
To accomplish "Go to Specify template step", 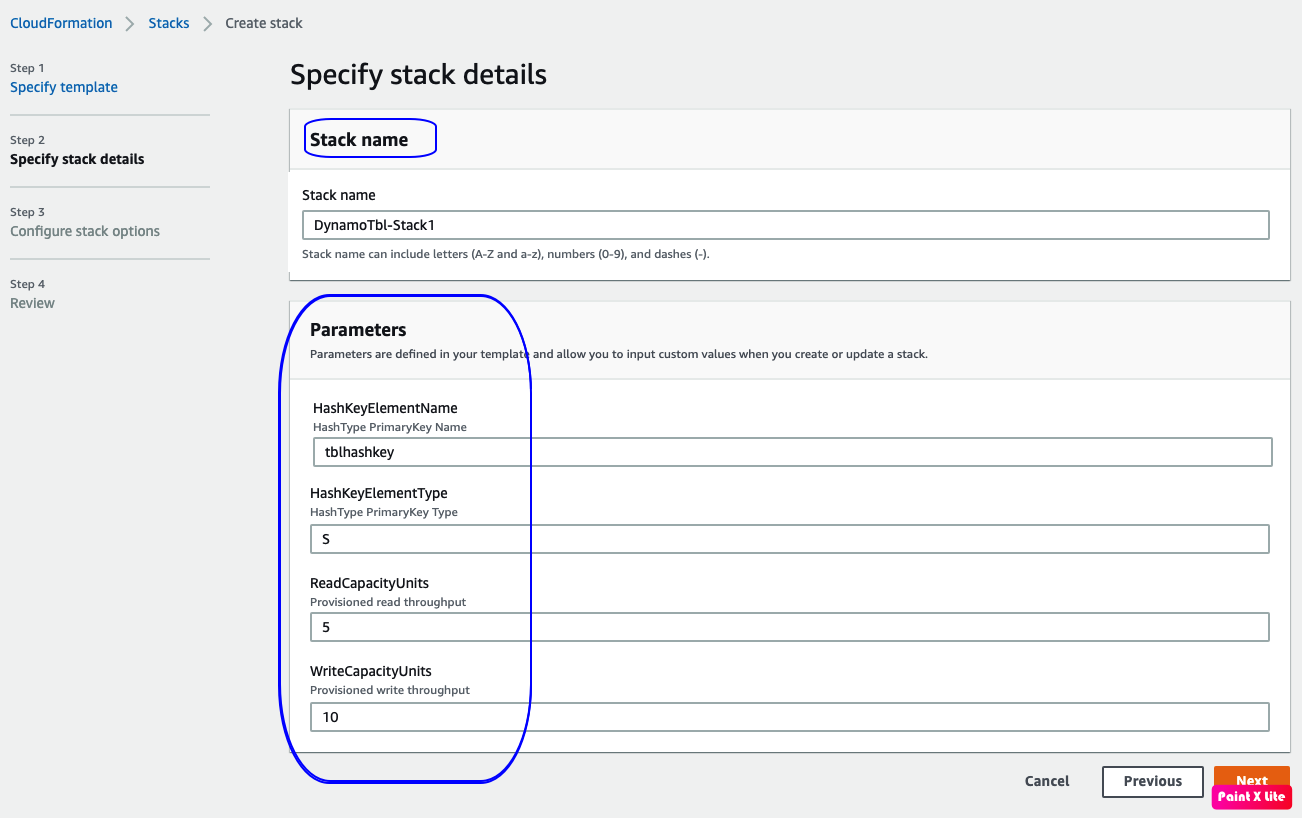I will pos(64,87).
